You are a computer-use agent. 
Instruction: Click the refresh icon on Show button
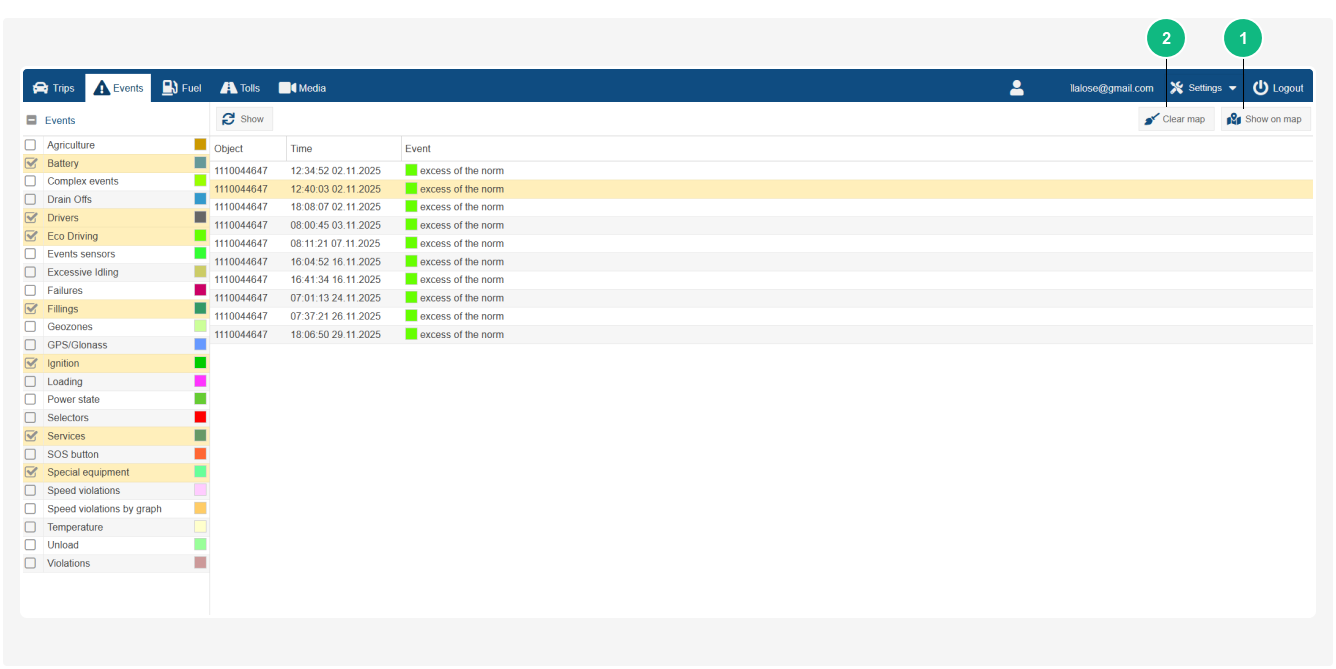point(229,119)
